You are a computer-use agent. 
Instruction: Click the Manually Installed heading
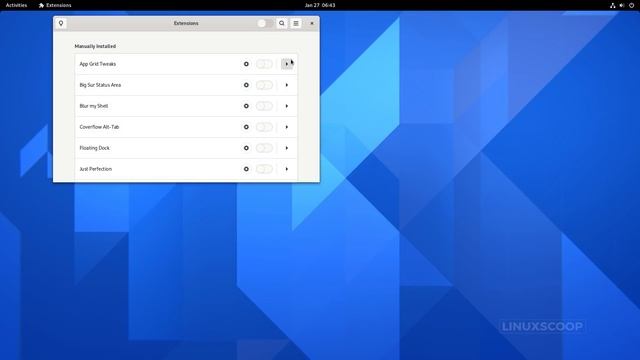pos(95,46)
